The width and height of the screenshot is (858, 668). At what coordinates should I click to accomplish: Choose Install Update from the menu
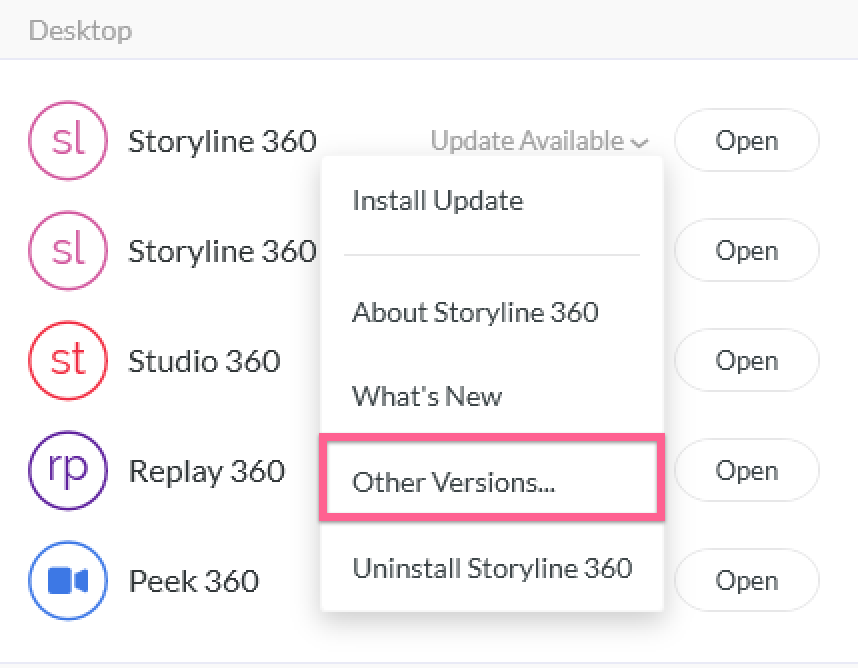click(x=437, y=201)
